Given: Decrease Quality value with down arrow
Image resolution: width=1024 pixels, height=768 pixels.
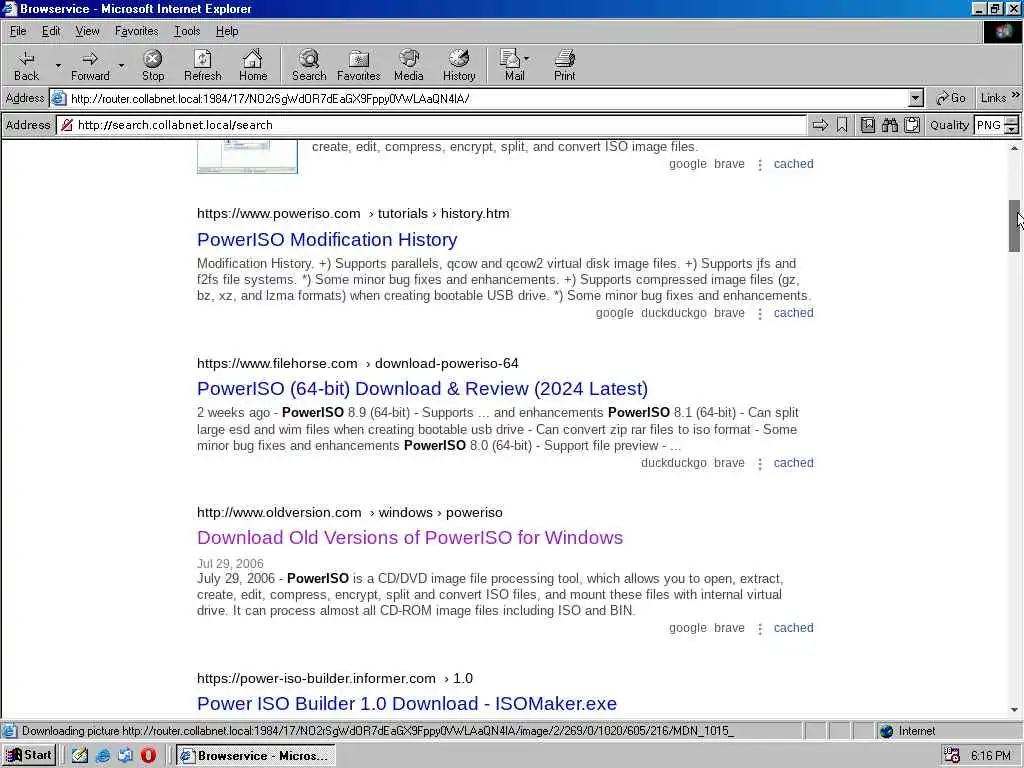Looking at the screenshot, I should [1012, 129].
